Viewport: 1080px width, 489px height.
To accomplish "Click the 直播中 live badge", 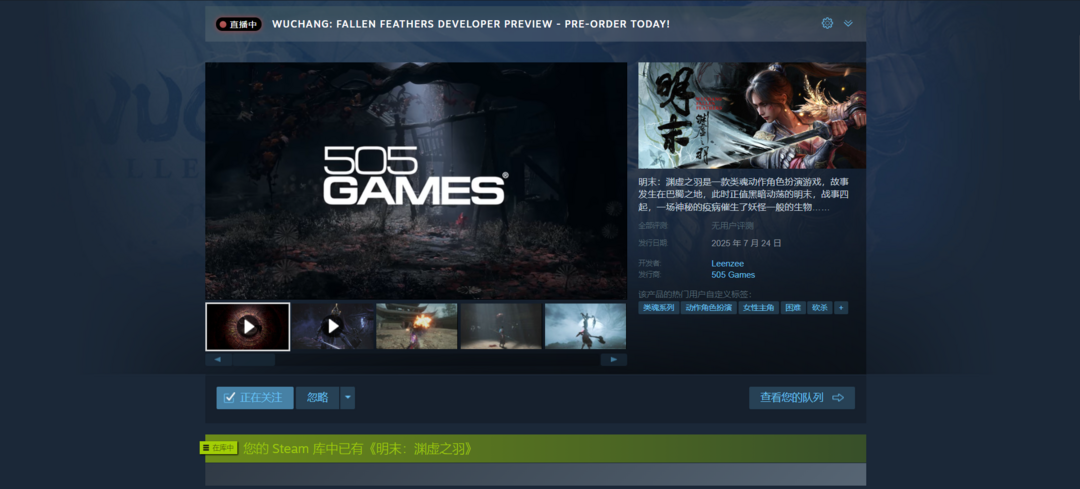I will pyautogui.click(x=238, y=24).
